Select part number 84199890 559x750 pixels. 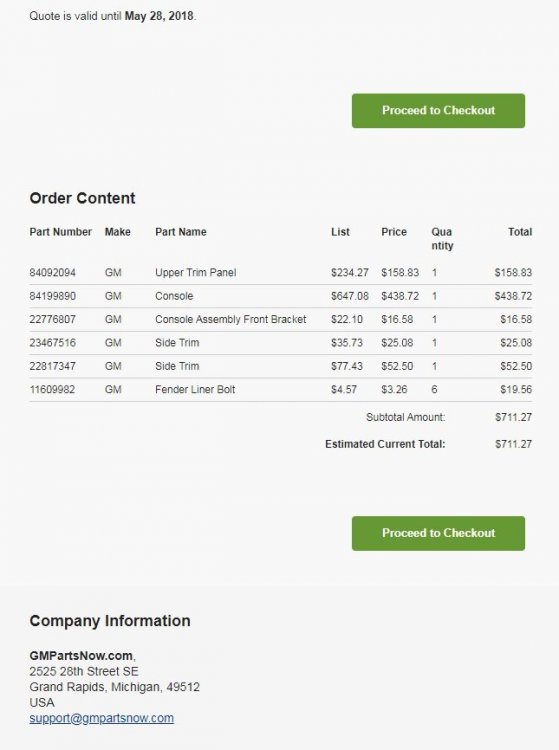(x=53, y=296)
